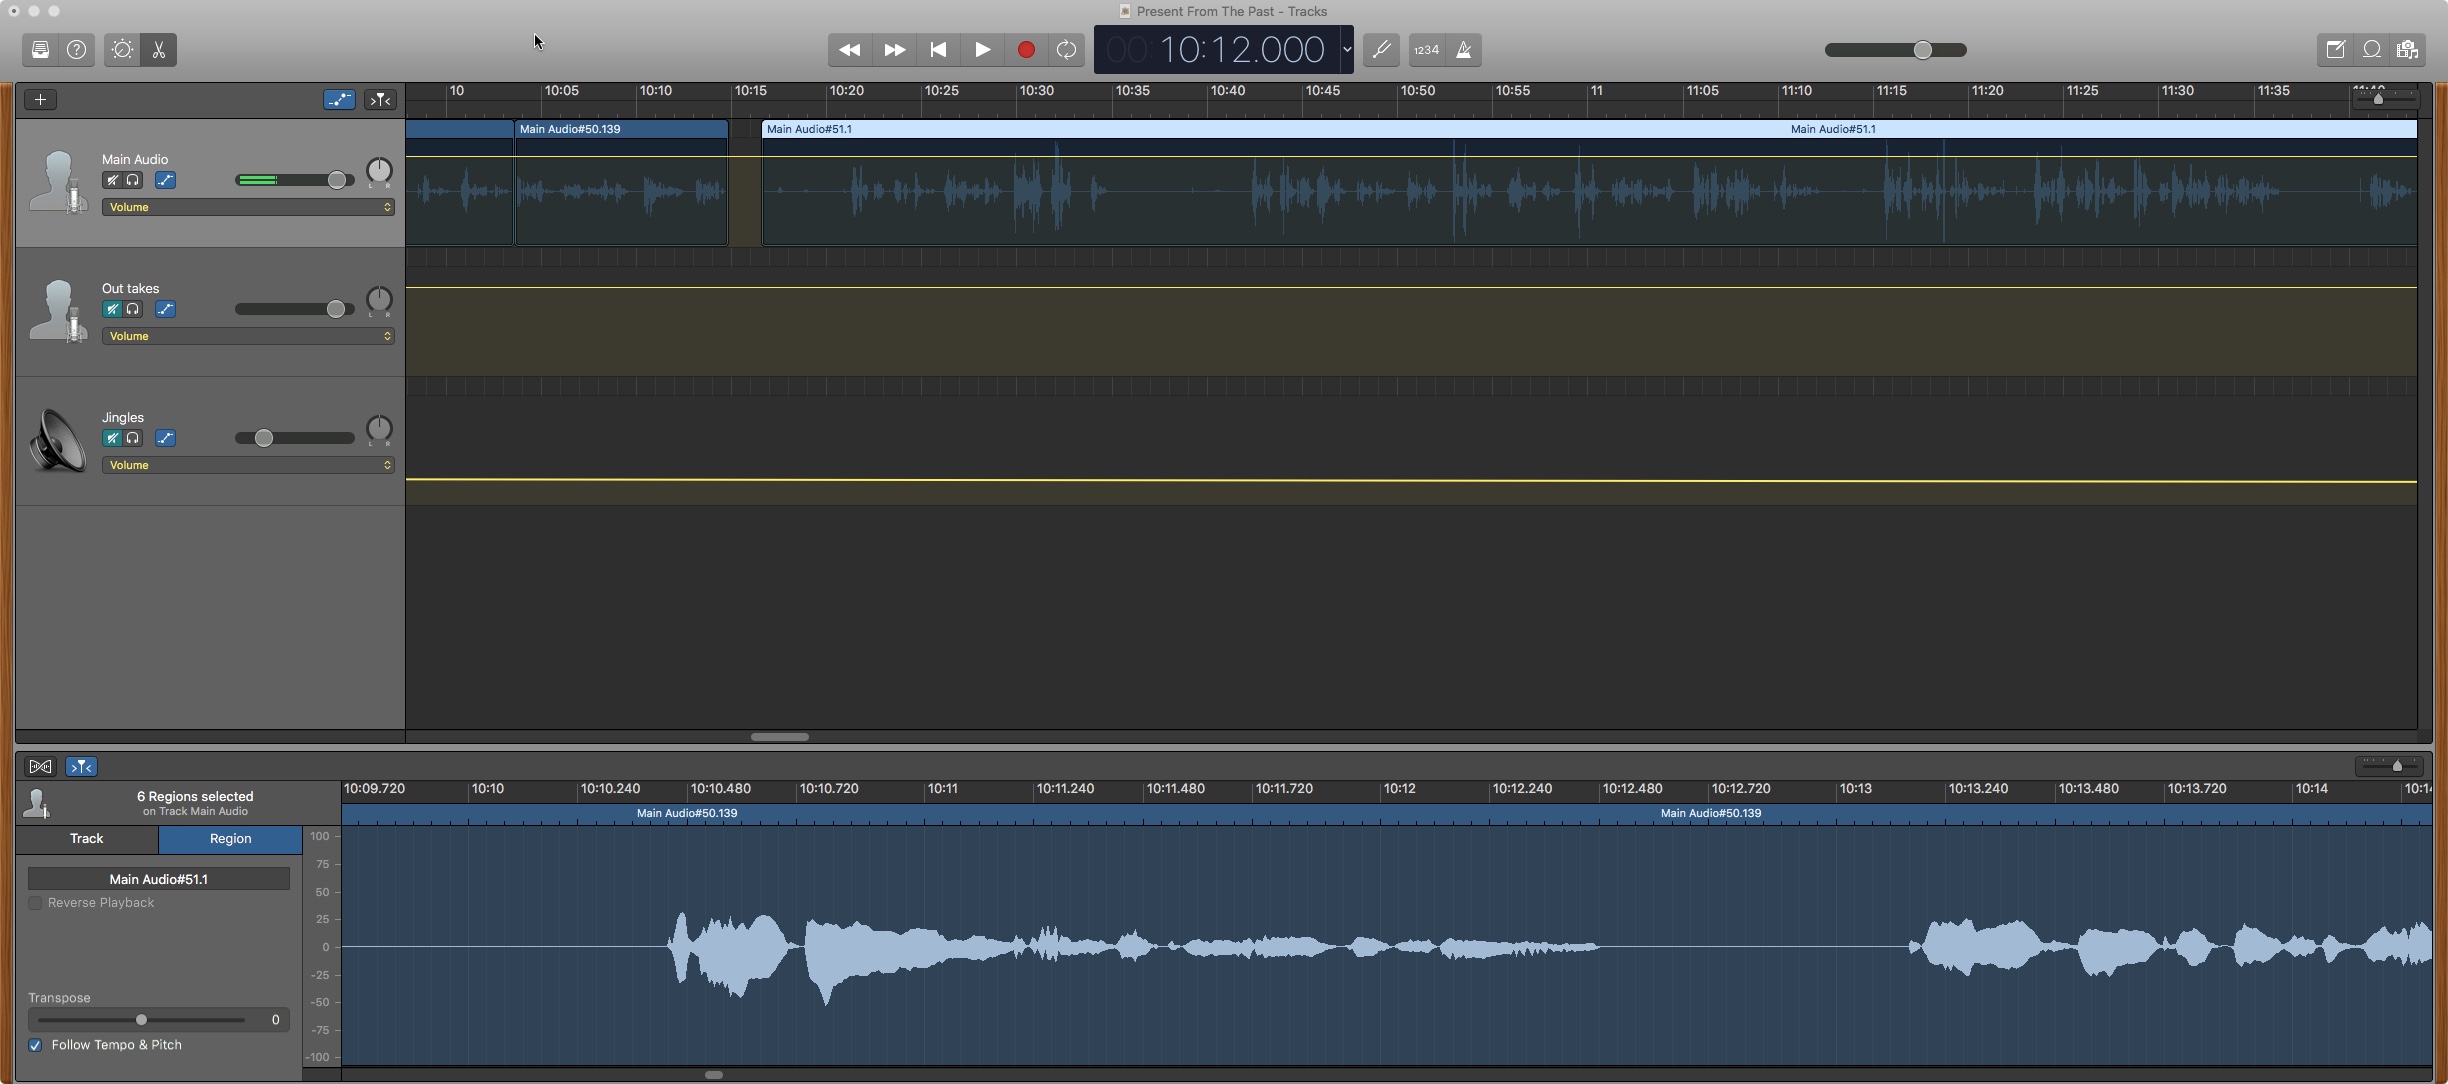Open Out takes Volume automation dropdown

[x=248, y=336]
